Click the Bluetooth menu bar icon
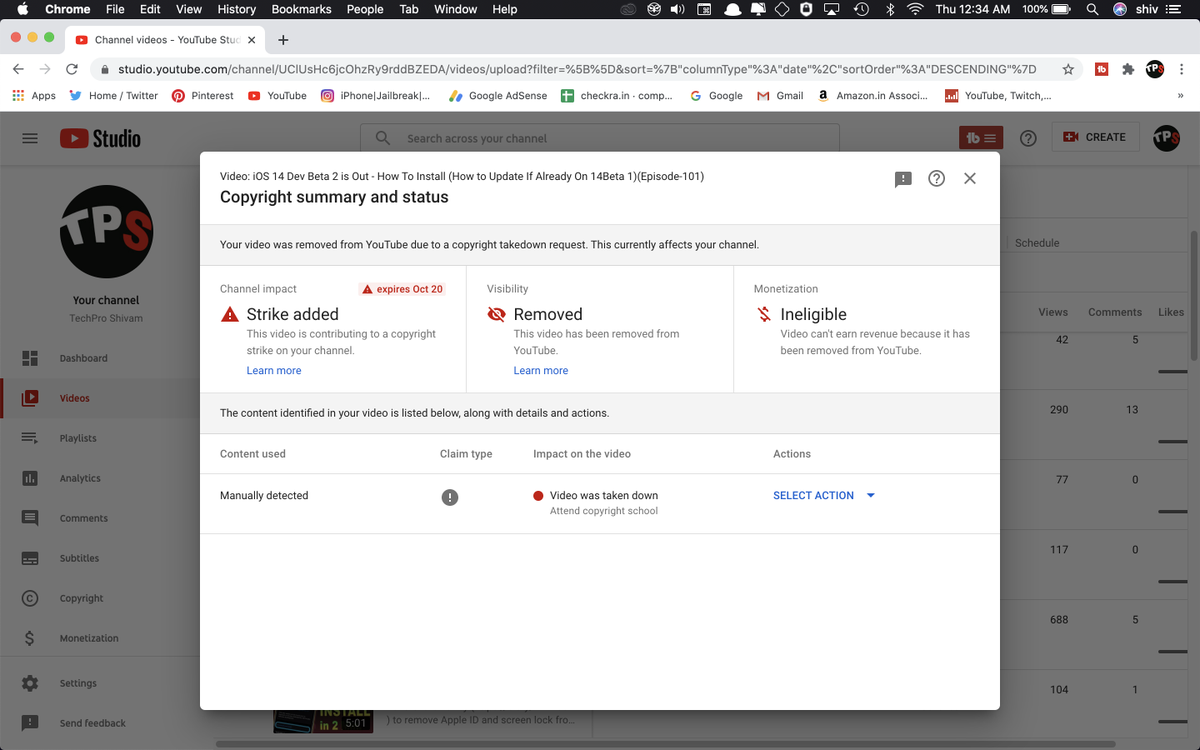The height and width of the screenshot is (750, 1200). click(x=890, y=9)
